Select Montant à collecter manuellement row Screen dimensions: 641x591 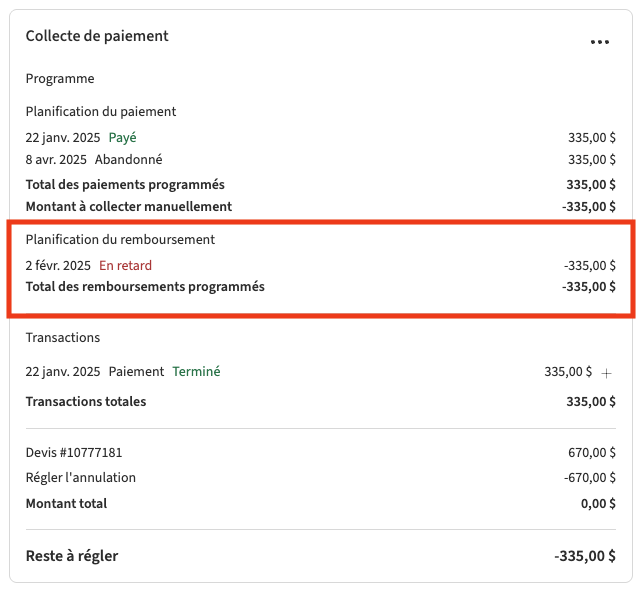128,206
